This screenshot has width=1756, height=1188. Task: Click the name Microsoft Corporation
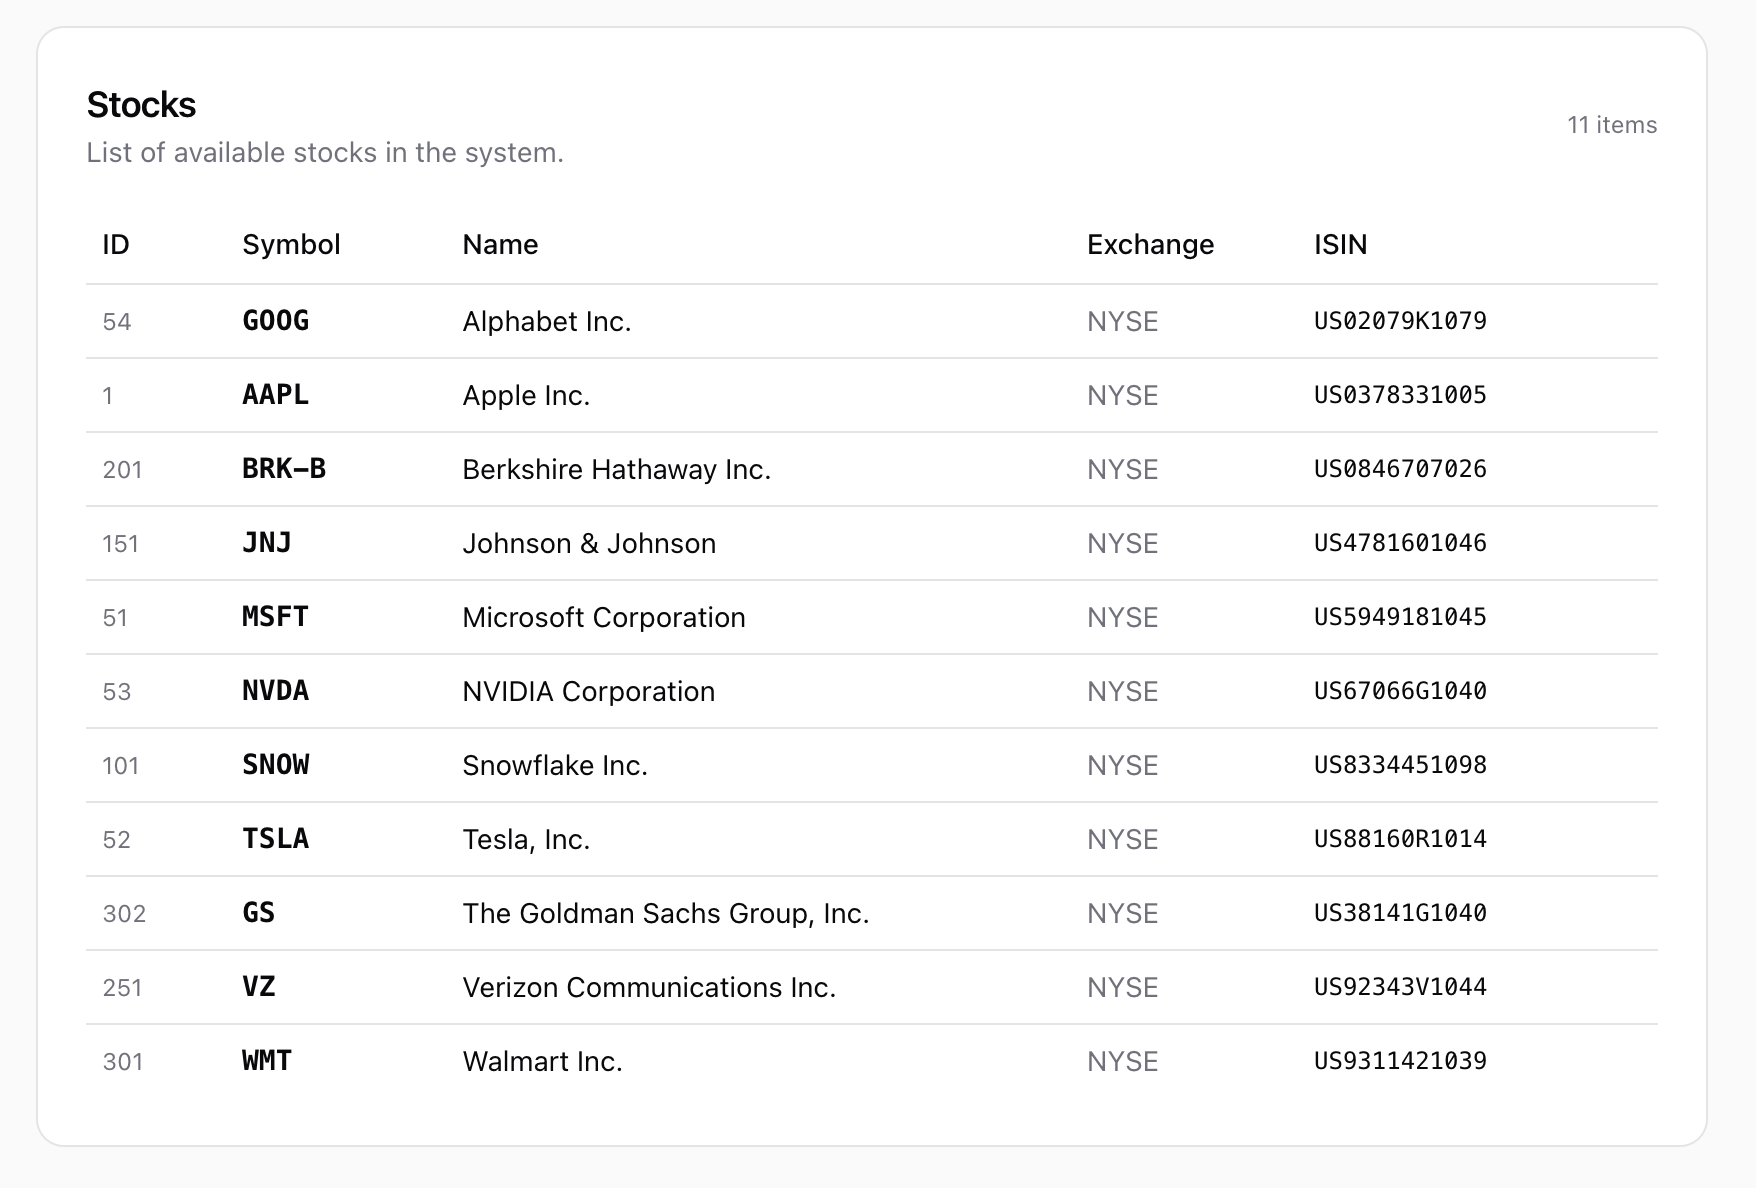[x=604, y=617]
